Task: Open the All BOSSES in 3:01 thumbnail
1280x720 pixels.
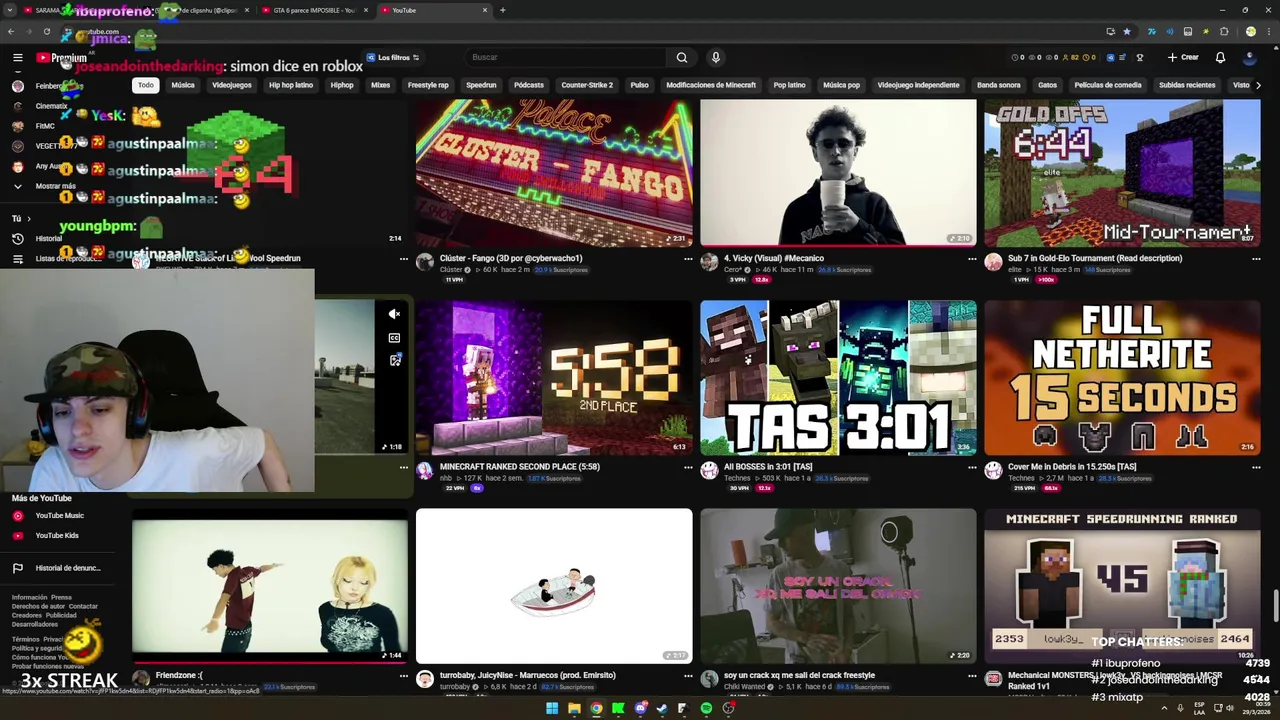Action: point(838,377)
